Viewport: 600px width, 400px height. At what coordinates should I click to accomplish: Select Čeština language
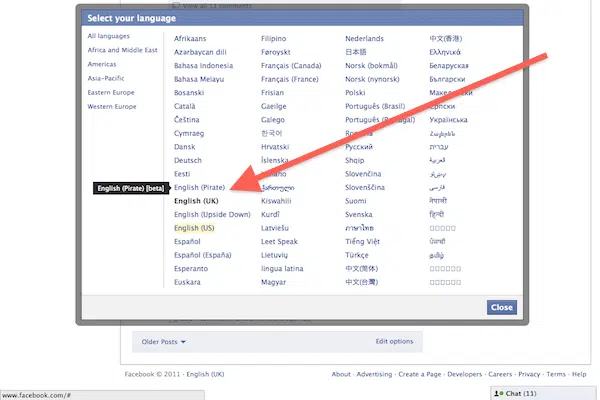click(x=186, y=120)
